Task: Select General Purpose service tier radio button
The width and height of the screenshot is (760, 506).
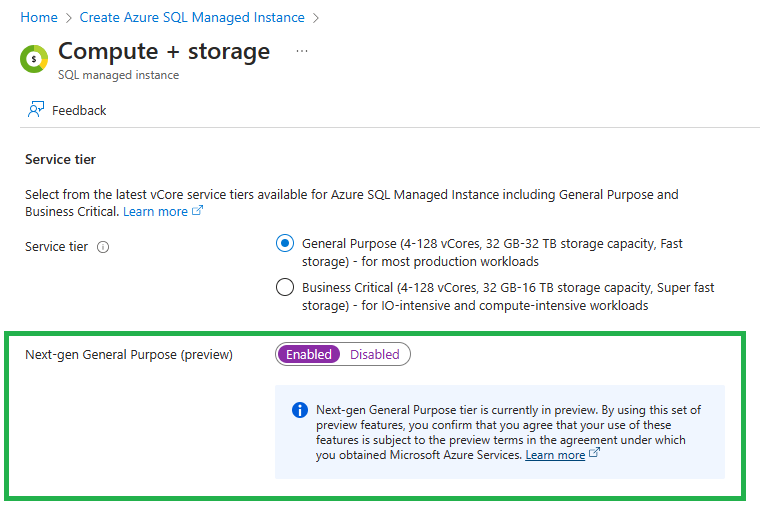Action: (x=285, y=243)
